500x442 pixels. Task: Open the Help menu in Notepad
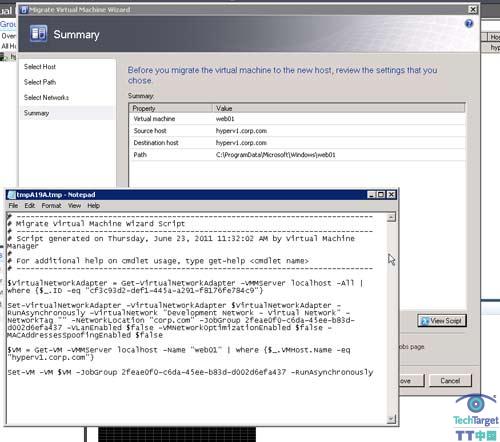pos(94,206)
